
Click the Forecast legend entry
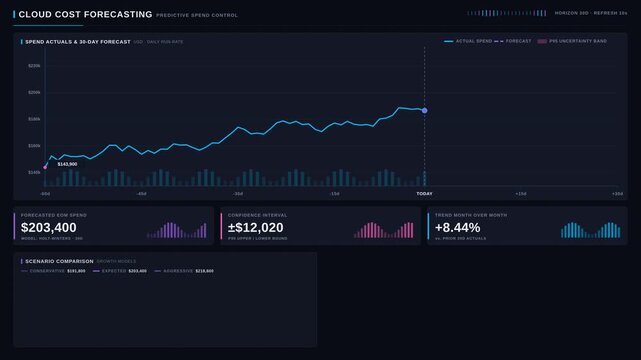(513, 41)
